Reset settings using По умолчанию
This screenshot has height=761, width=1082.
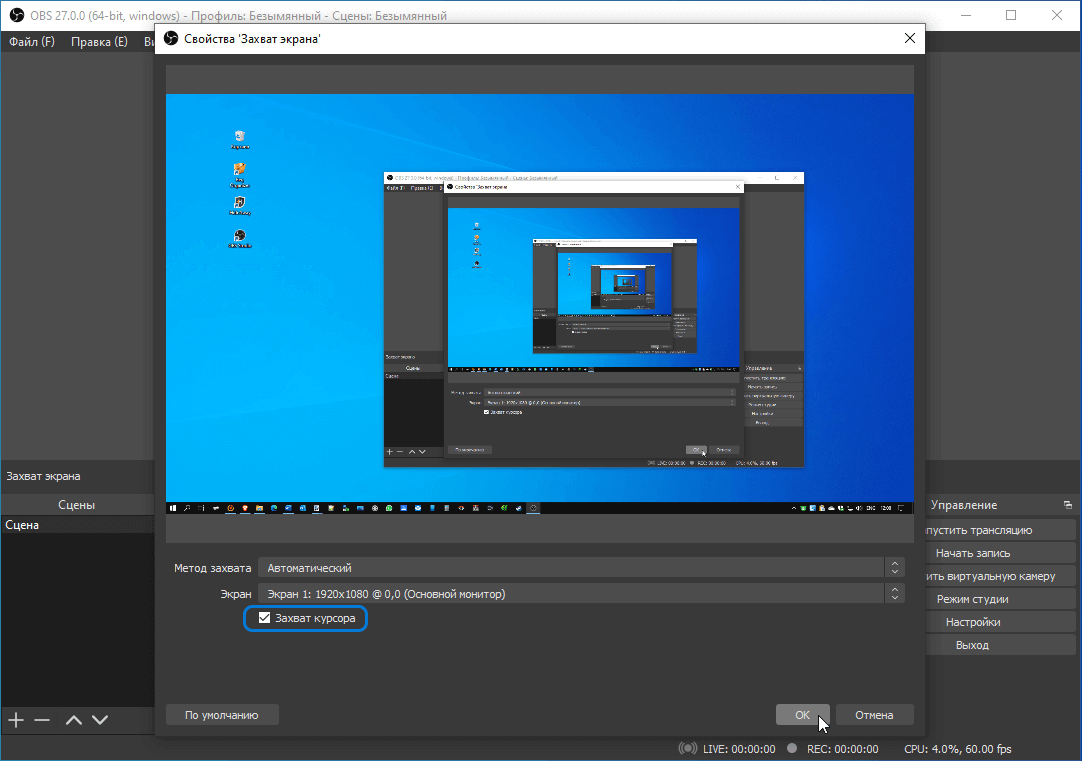pos(222,714)
